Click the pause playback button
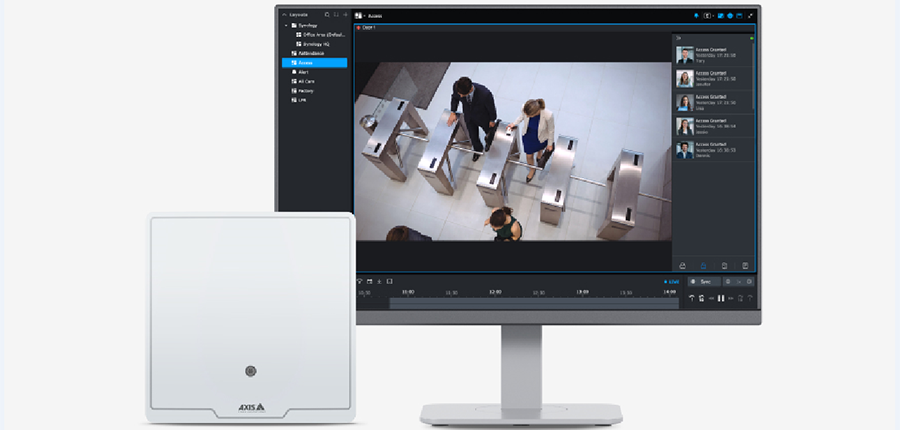Screen dimensions: 900x430 (720, 298)
